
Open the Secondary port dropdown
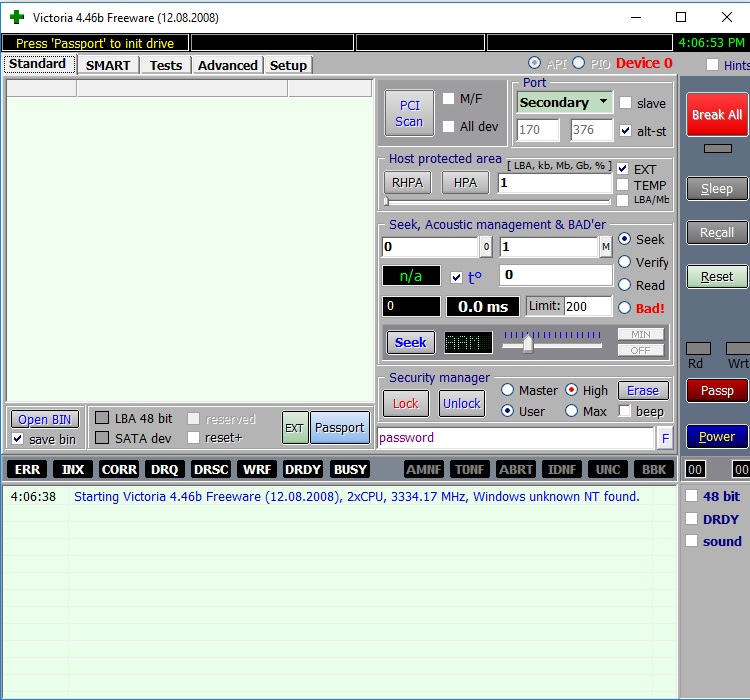click(564, 102)
